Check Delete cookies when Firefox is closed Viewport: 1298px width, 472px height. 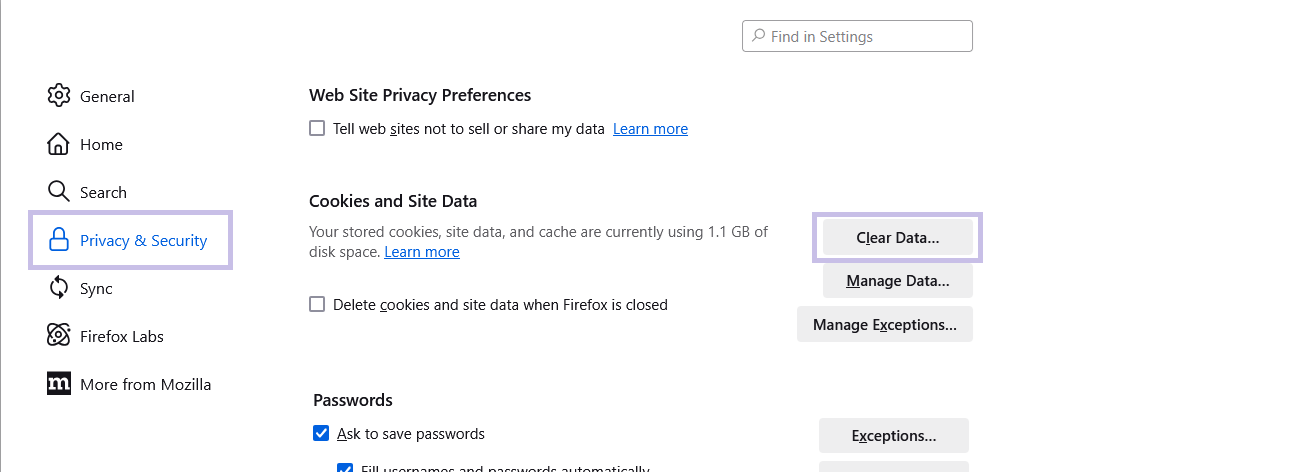tap(317, 305)
